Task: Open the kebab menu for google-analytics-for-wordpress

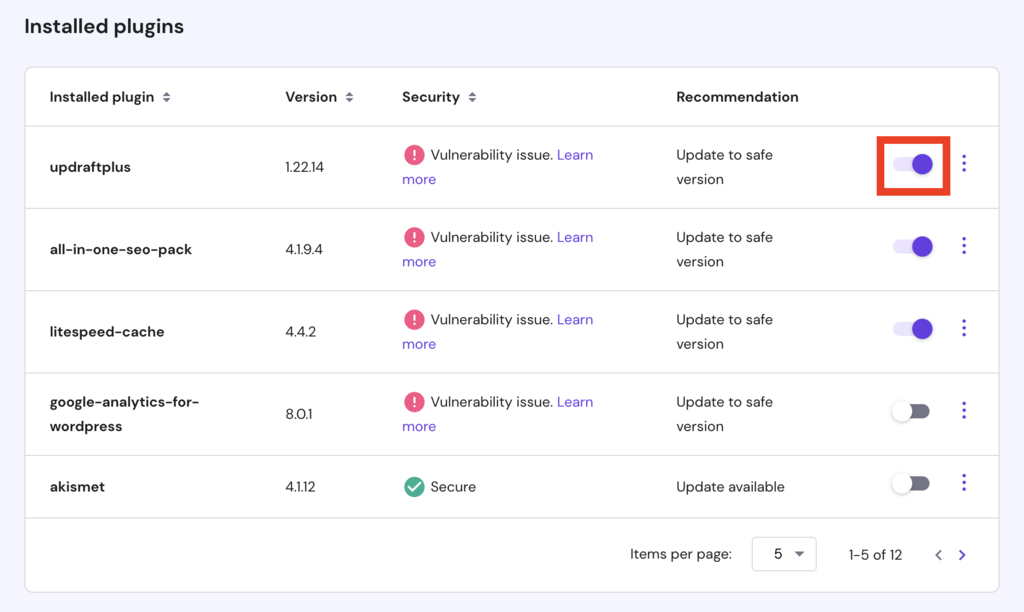Action: pos(964,410)
